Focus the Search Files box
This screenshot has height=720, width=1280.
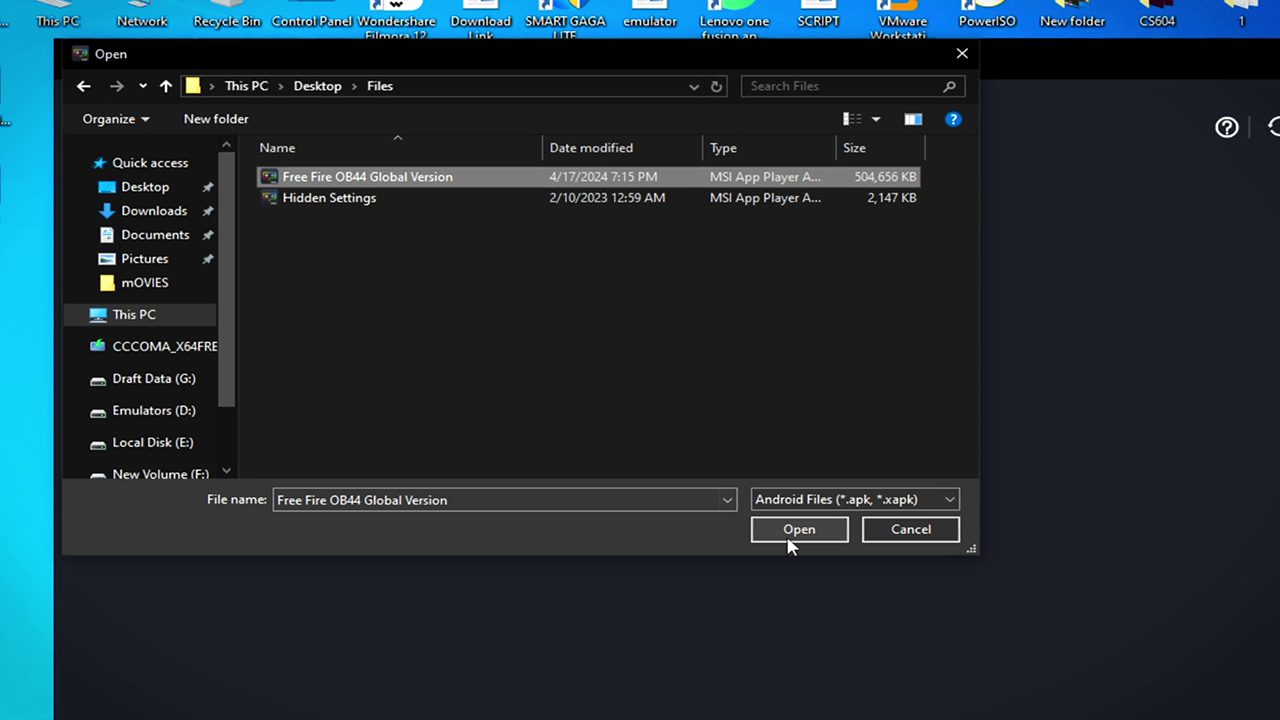coord(853,86)
